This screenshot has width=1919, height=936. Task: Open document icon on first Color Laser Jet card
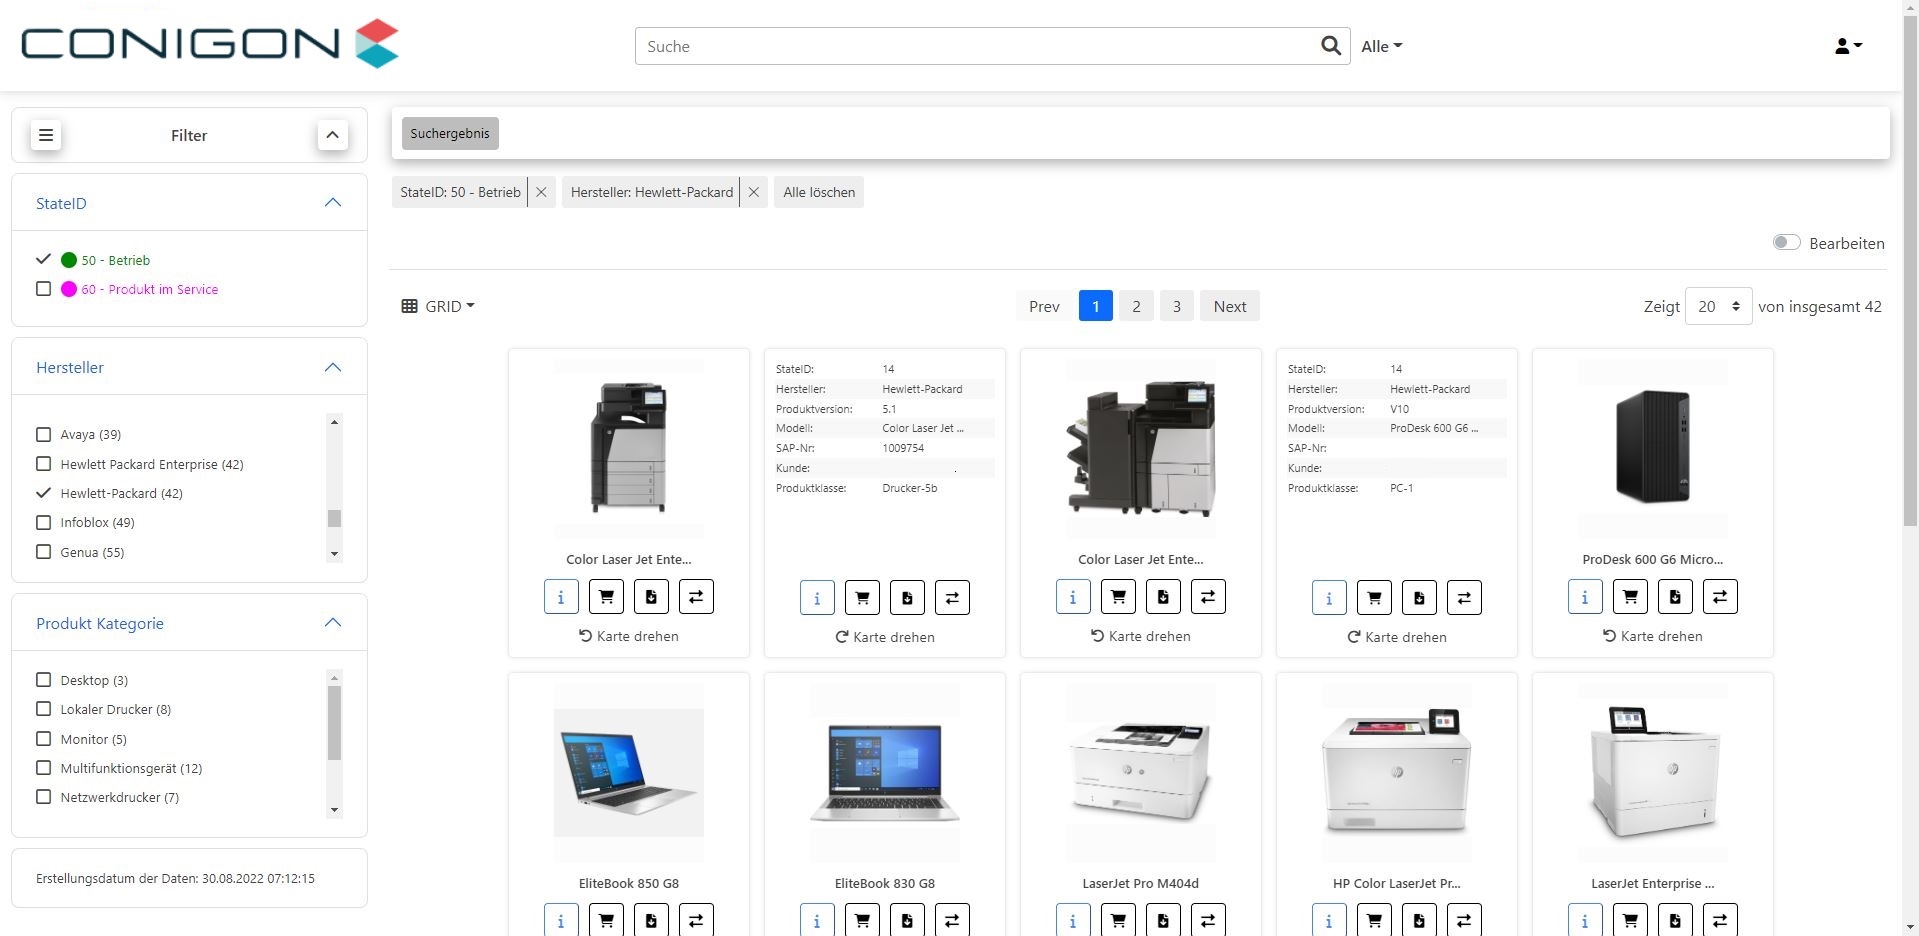[x=651, y=597]
